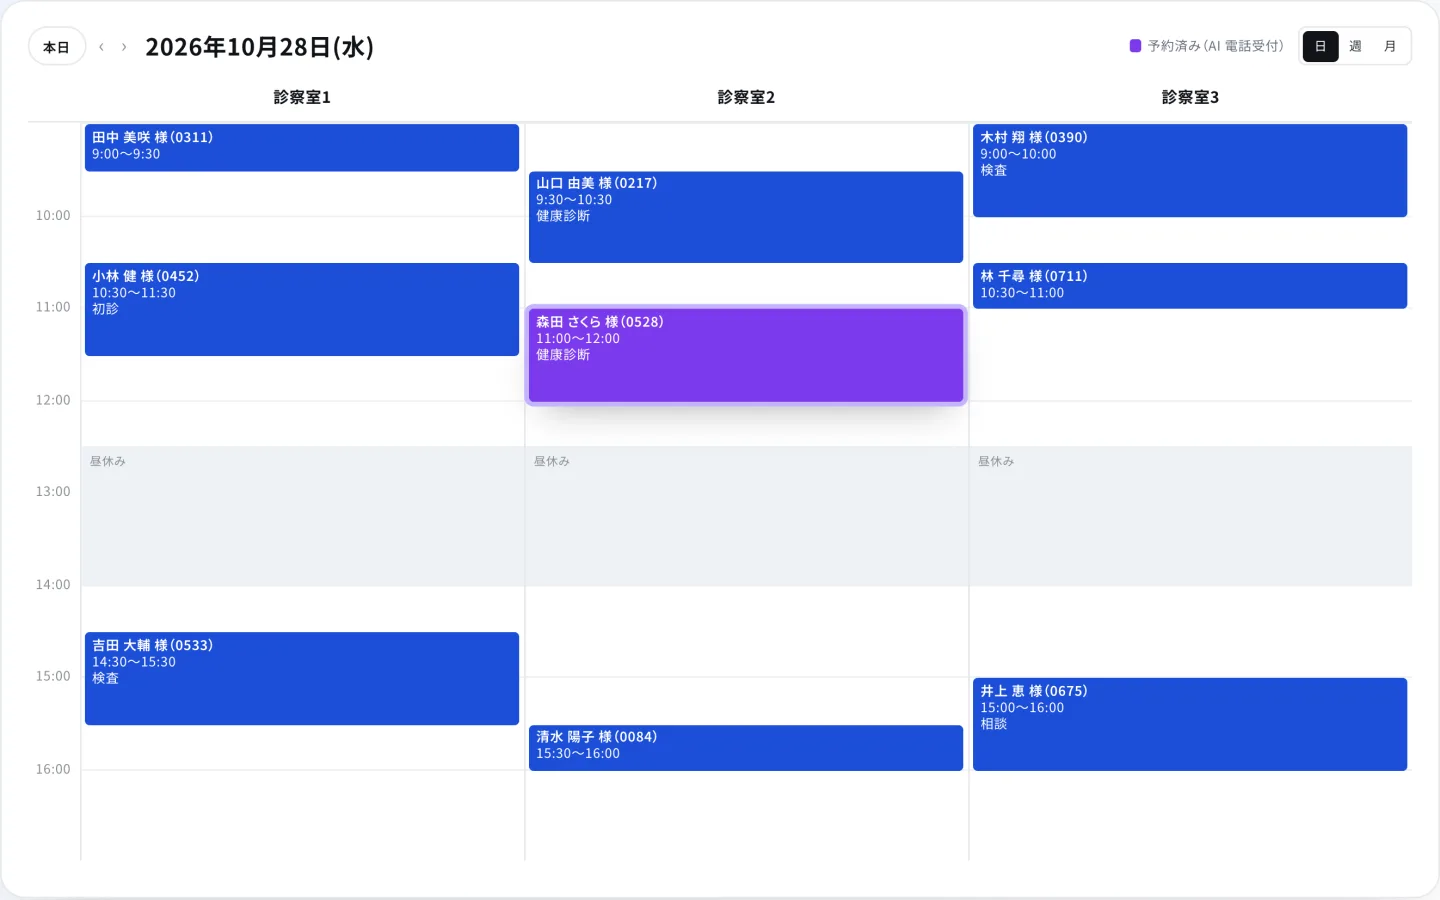Open 吉田 大輔 検査 appointment

[x=302, y=678]
